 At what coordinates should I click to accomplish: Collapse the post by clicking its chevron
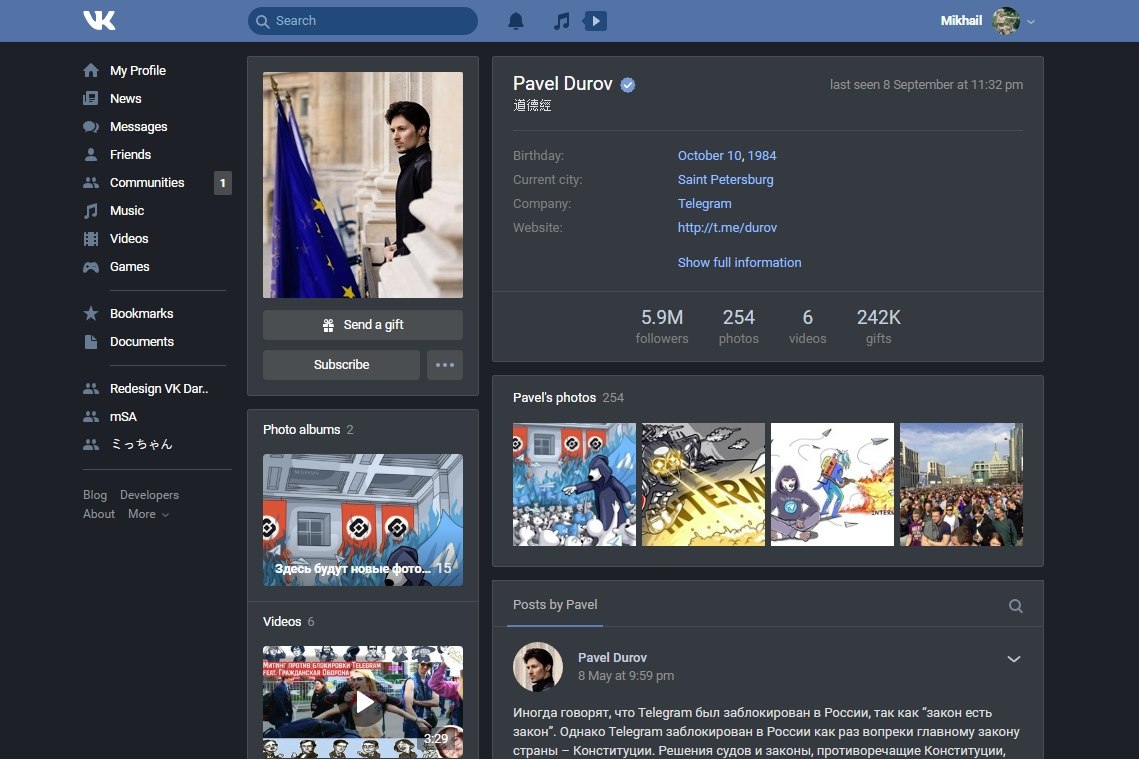pyautogui.click(x=1014, y=659)
